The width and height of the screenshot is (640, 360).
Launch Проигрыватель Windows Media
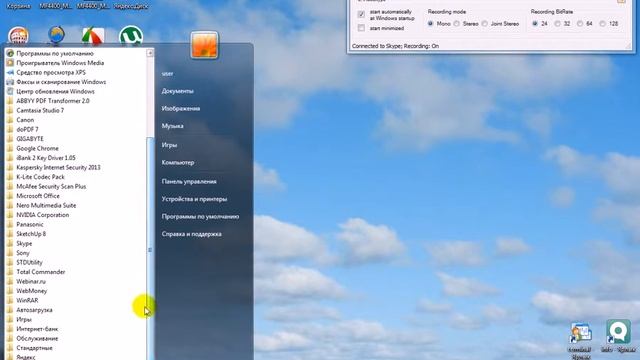[55, 63]
